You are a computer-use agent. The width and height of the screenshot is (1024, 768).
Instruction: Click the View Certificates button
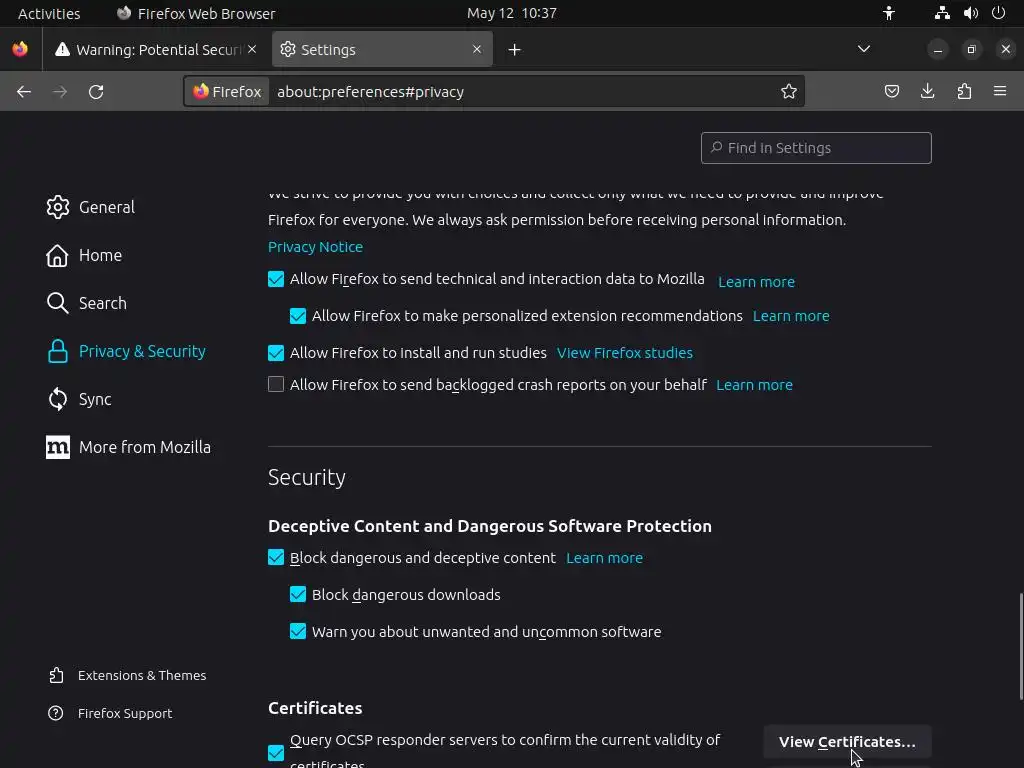coord(847,742)
